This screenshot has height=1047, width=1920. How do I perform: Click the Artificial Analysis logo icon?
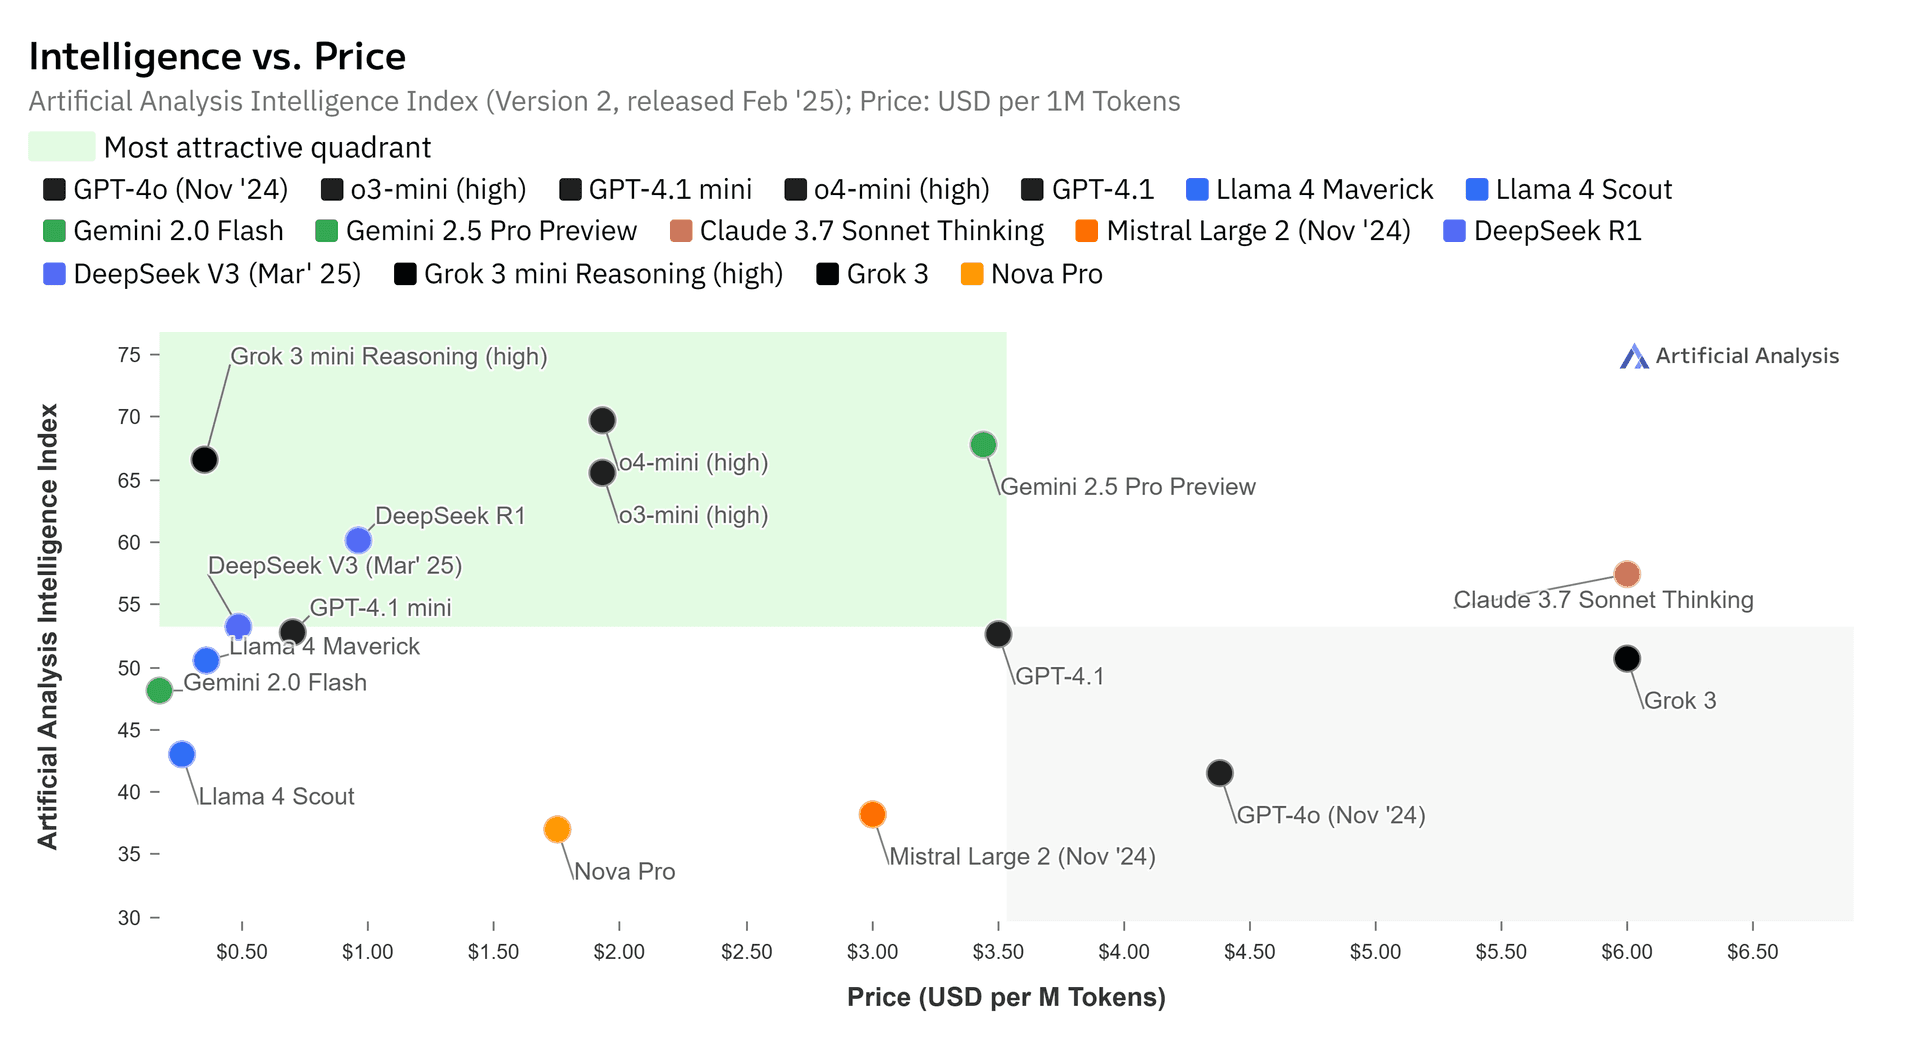1634,357
